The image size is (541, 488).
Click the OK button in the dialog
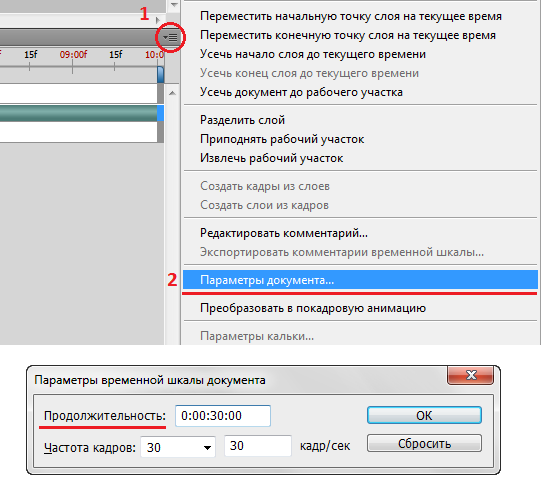[x=424, y=415]
